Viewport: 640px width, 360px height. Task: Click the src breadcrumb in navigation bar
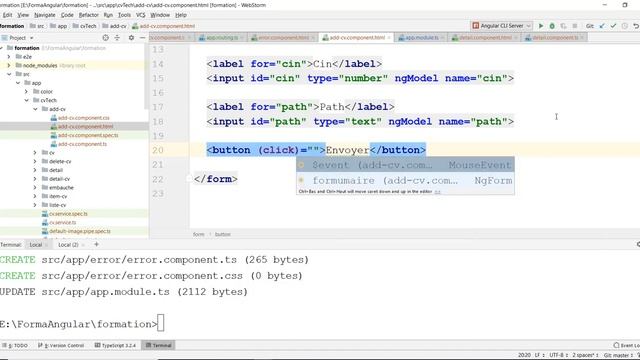point(37,26)
